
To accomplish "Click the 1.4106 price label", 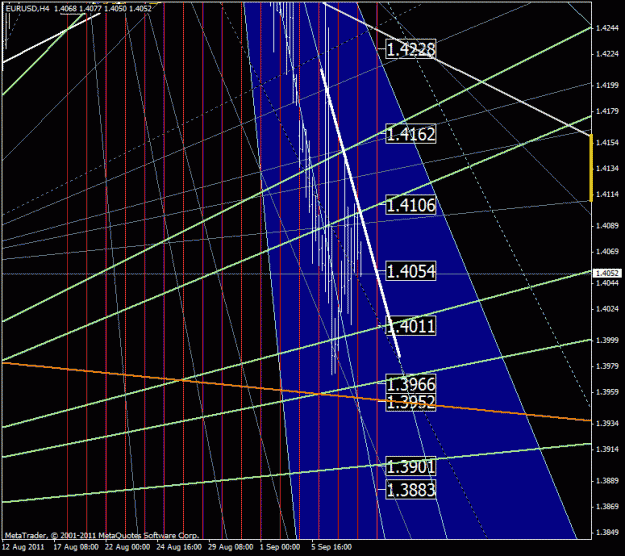I will click(411, 205).
